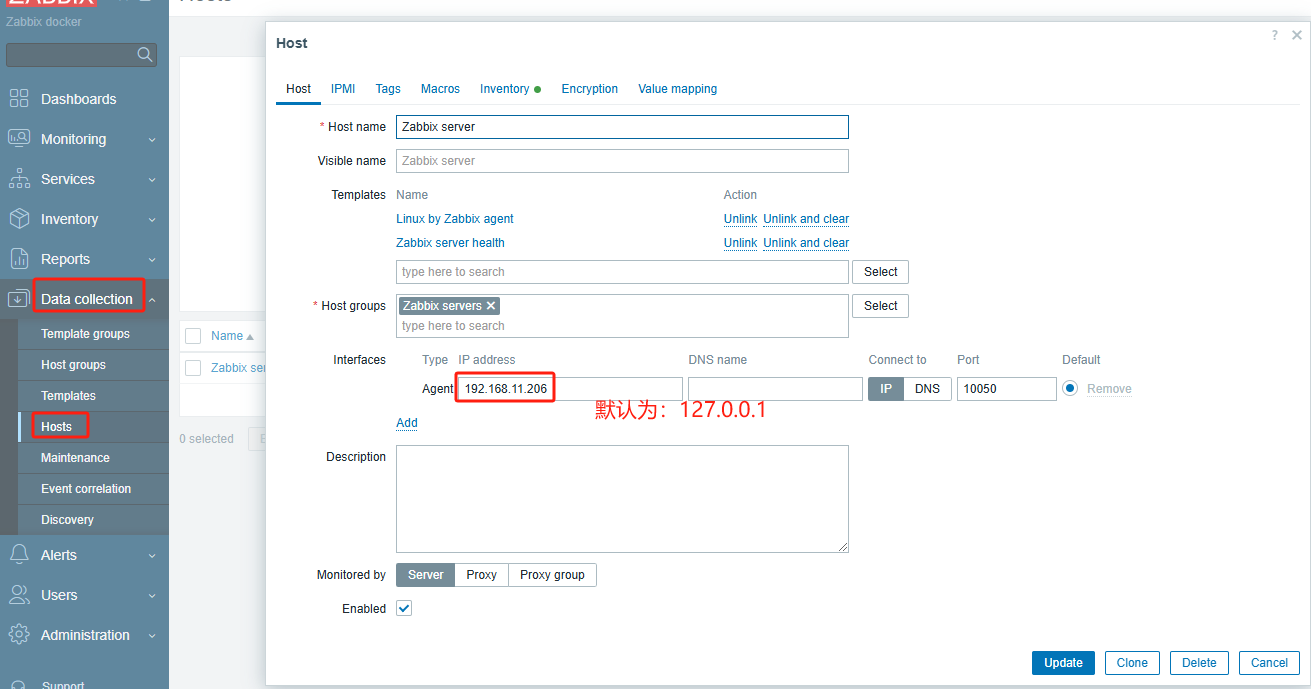Click the Users people icon
The image size is (1311, 689).
point(19,594)
